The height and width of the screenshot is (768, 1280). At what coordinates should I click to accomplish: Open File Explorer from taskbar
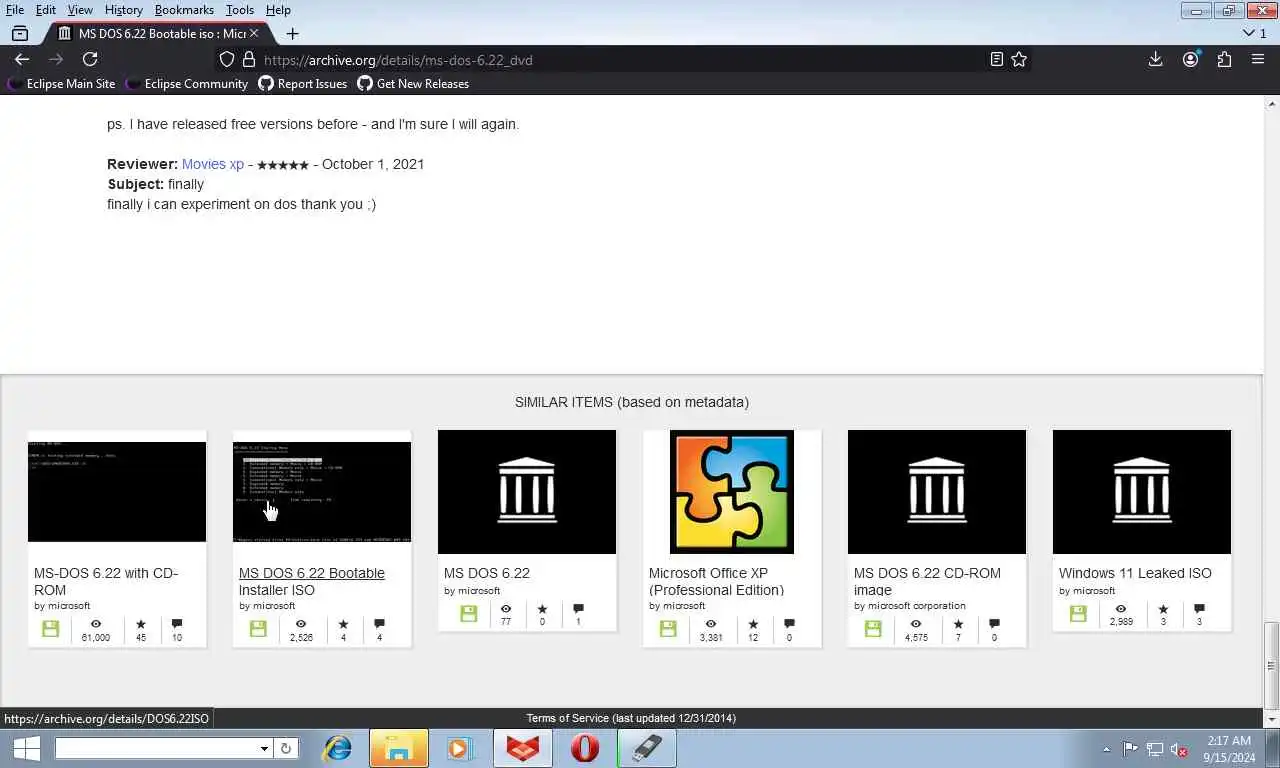click(x=399, y=748)
